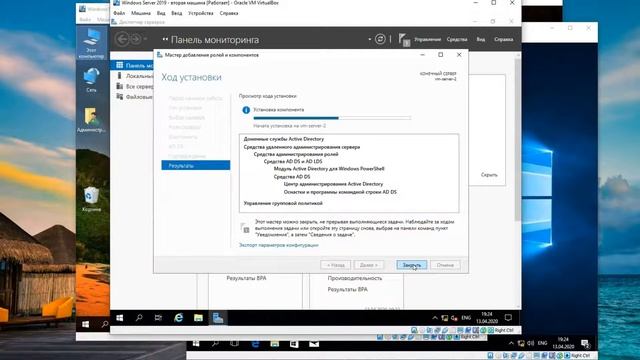This screenshot has width=640, height=360.
Task: Select Результаты step in wizard sidebar
Action: [196, 165]
